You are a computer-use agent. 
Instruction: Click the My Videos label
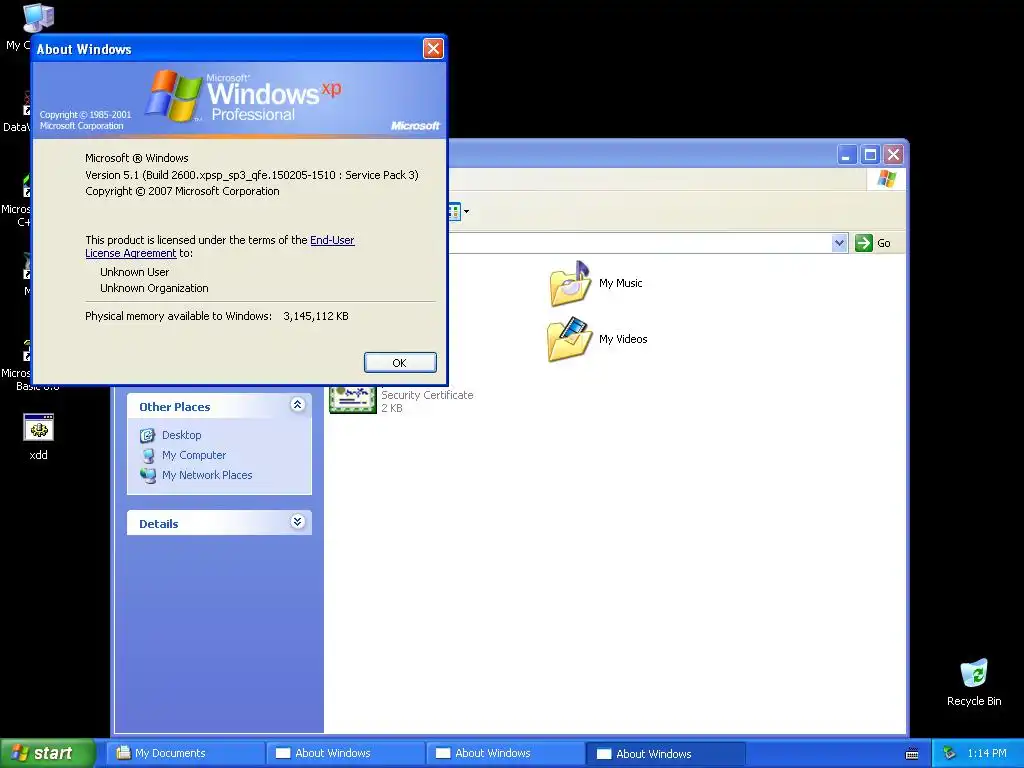(623, 339)
